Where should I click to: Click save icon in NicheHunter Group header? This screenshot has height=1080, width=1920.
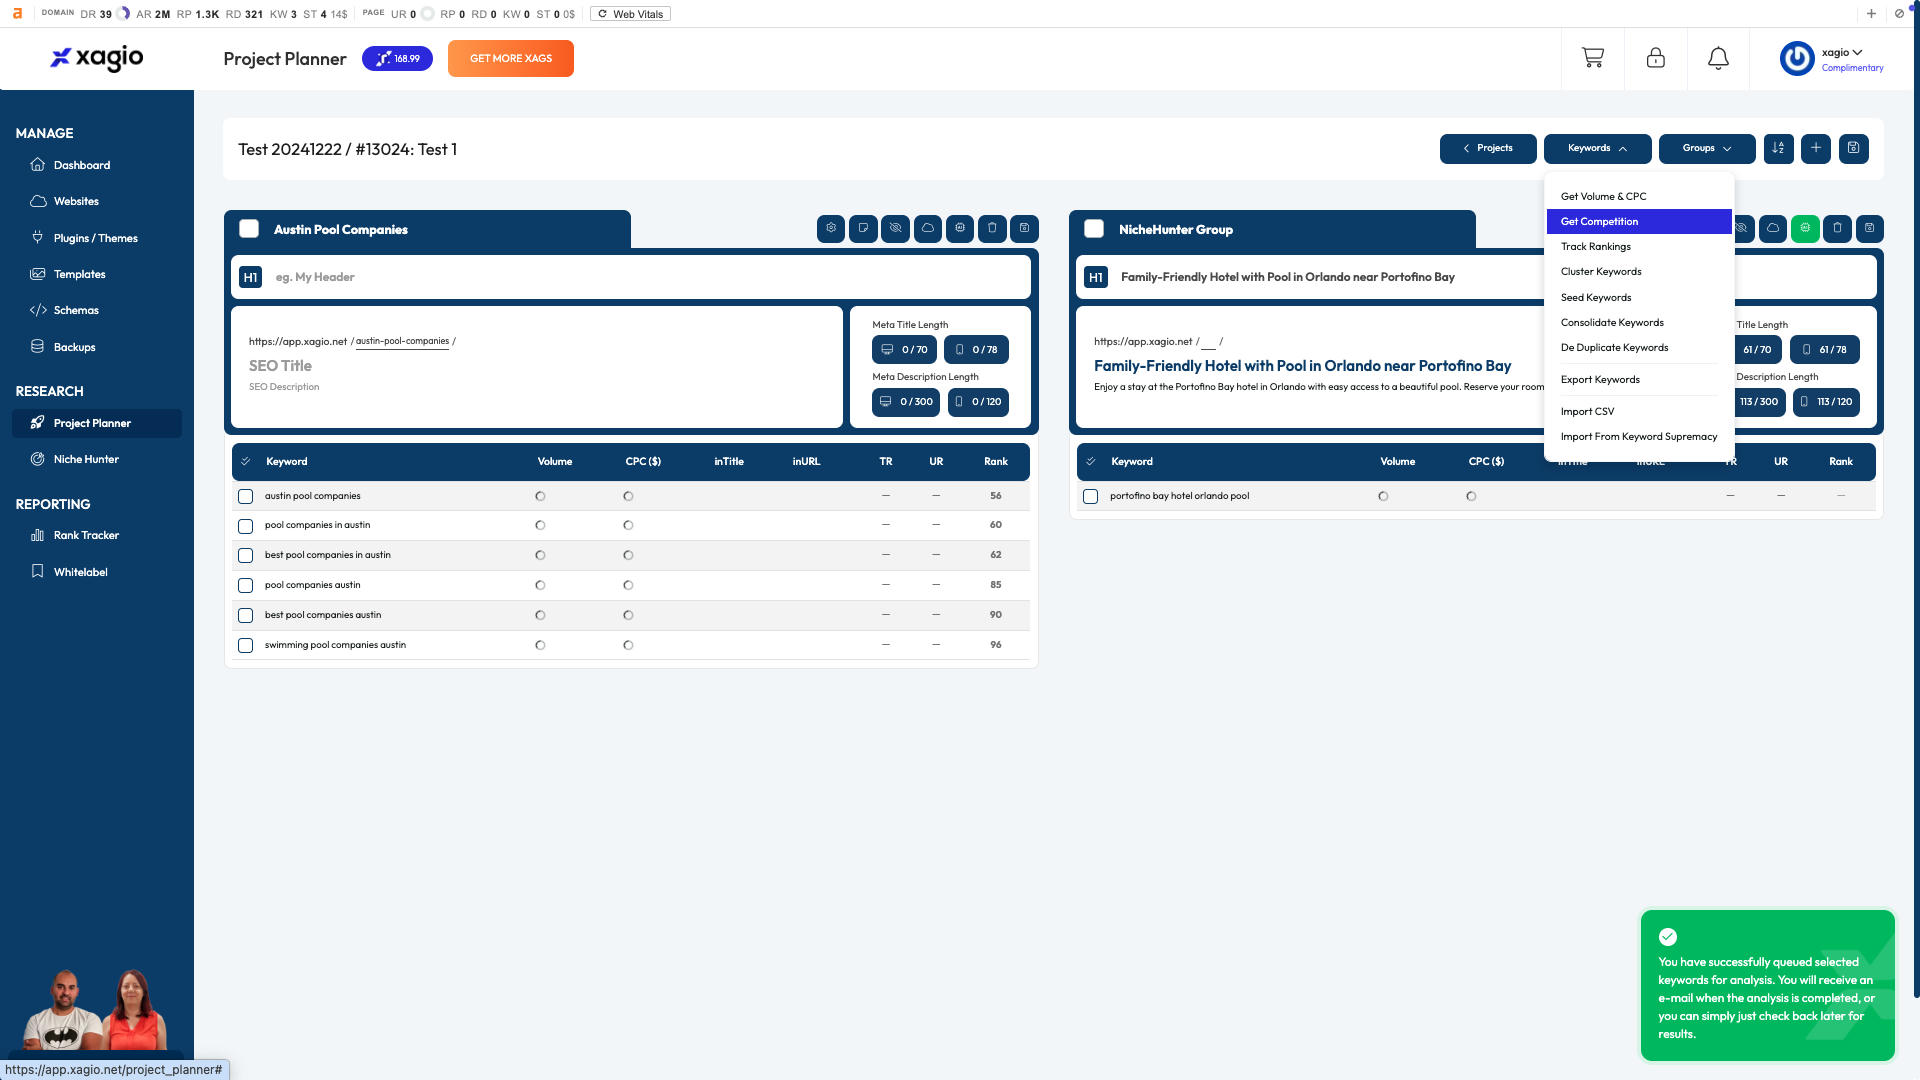(1869, 229)
